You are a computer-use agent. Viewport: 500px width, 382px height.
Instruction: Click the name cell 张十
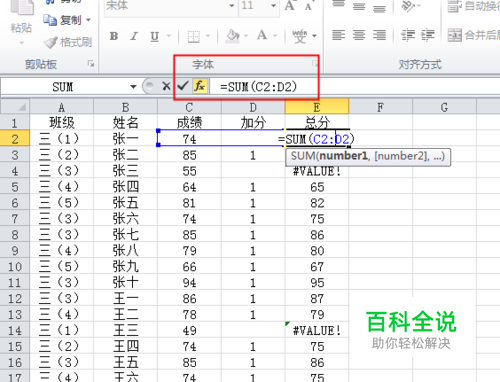(125, 283)
